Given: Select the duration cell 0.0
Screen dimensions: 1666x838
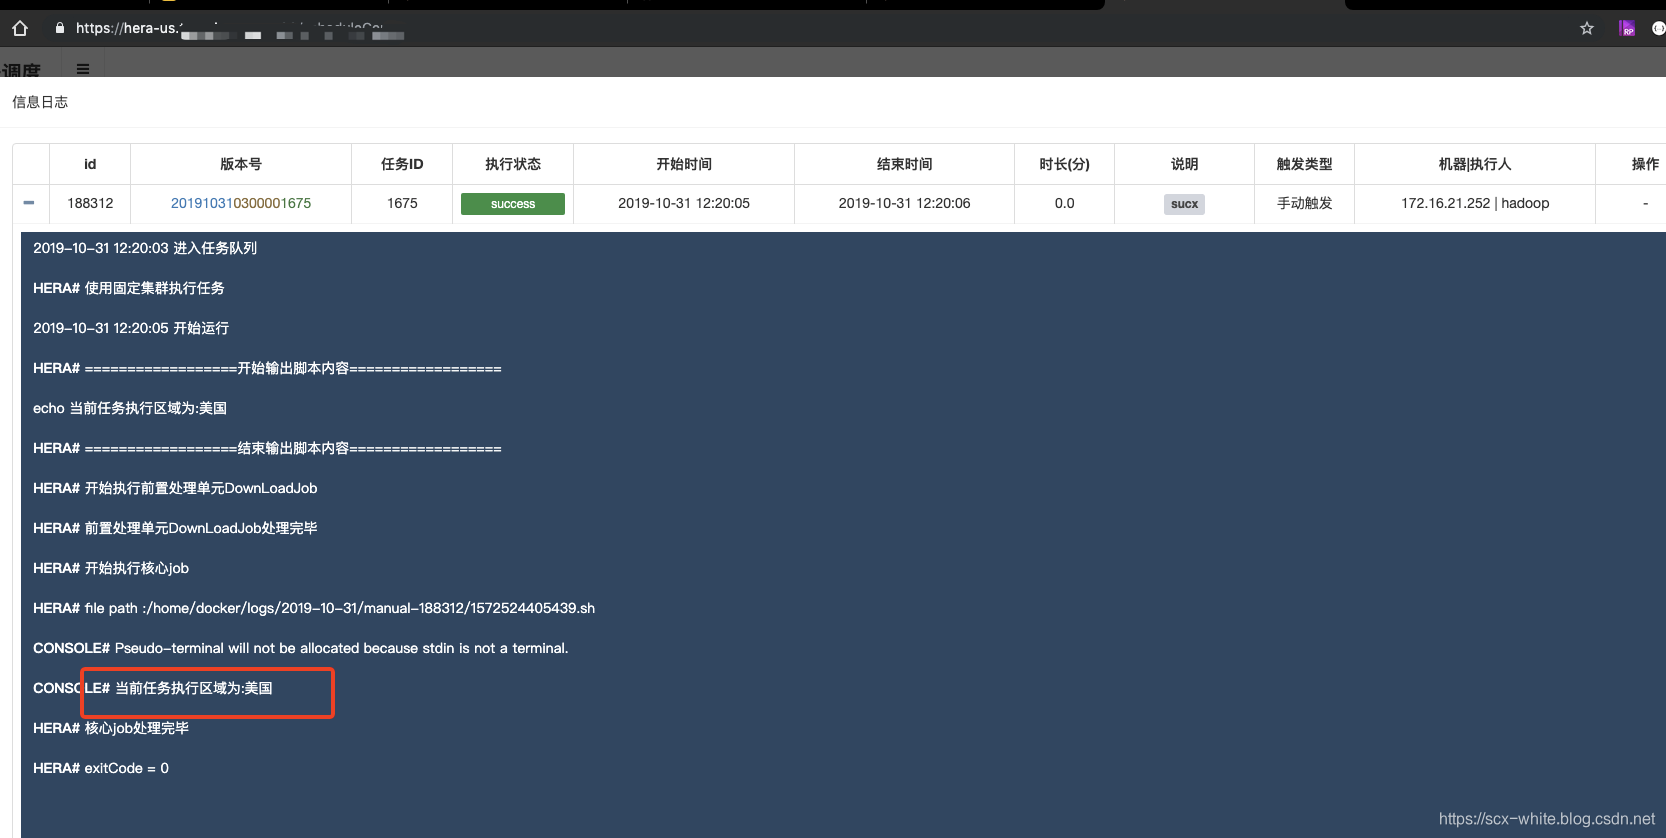Looking at the screenshot, I should [1064, 203].
